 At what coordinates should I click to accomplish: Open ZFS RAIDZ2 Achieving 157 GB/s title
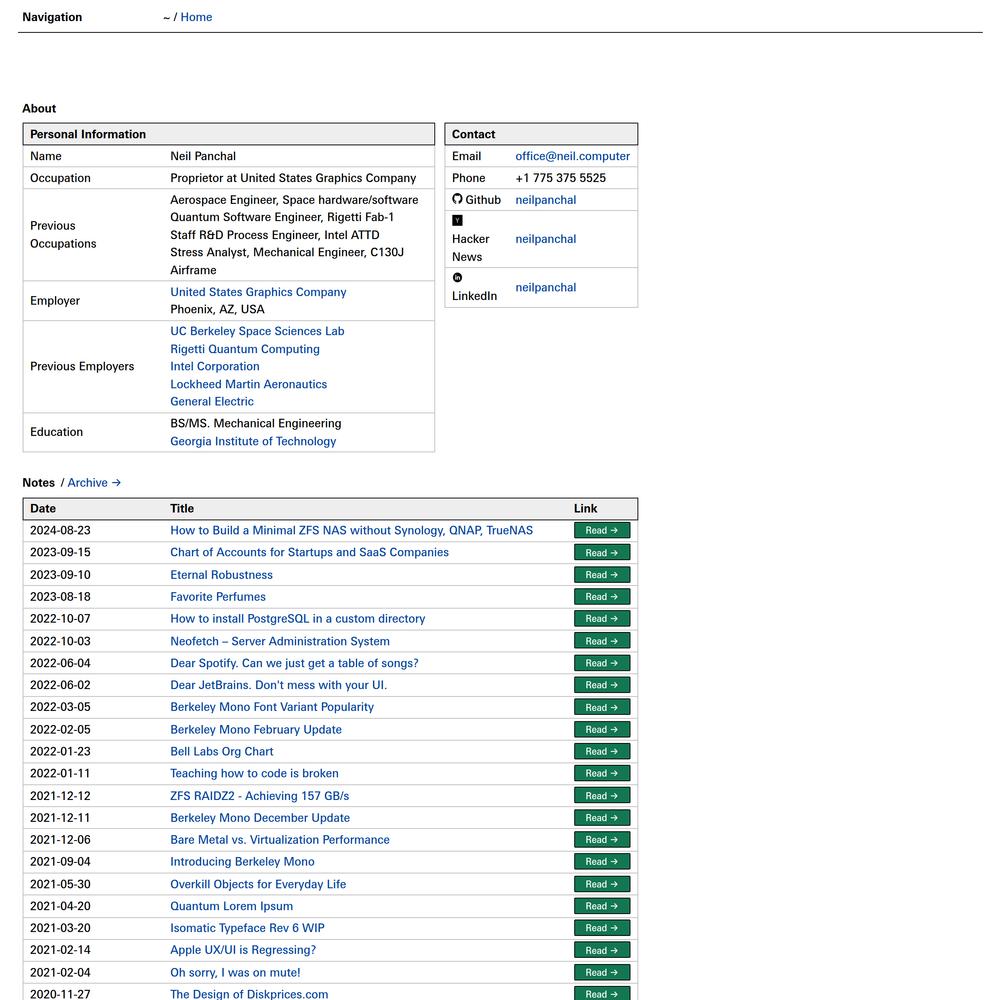coord(260,796)
